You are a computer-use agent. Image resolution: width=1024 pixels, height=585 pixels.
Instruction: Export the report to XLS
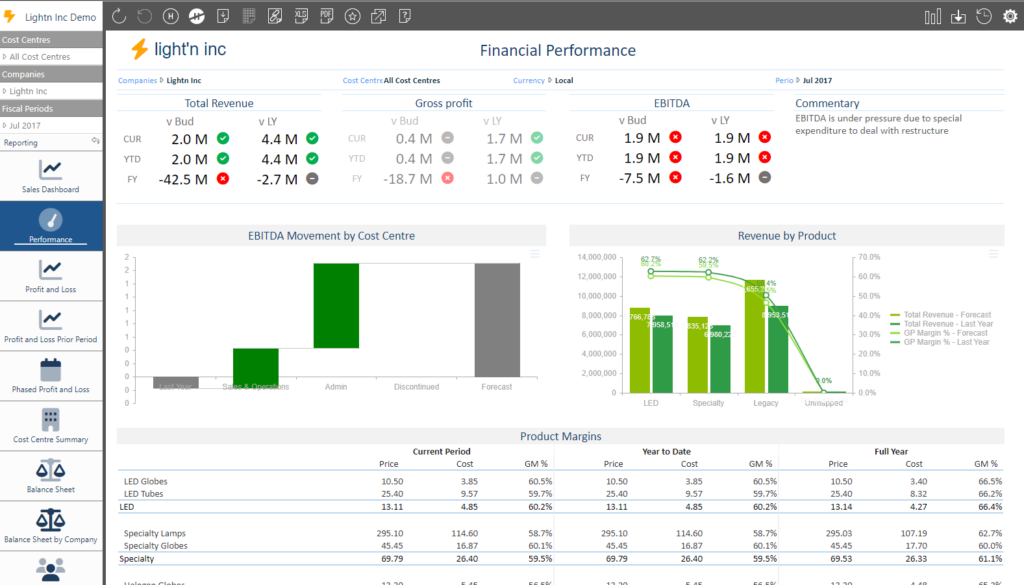pos(301,16)
